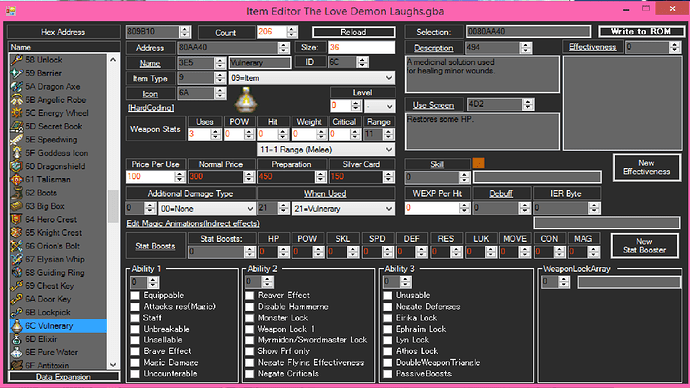Click the Reload button
The image size is (690, 388).
pyautogui.click(x=353, y=32)
